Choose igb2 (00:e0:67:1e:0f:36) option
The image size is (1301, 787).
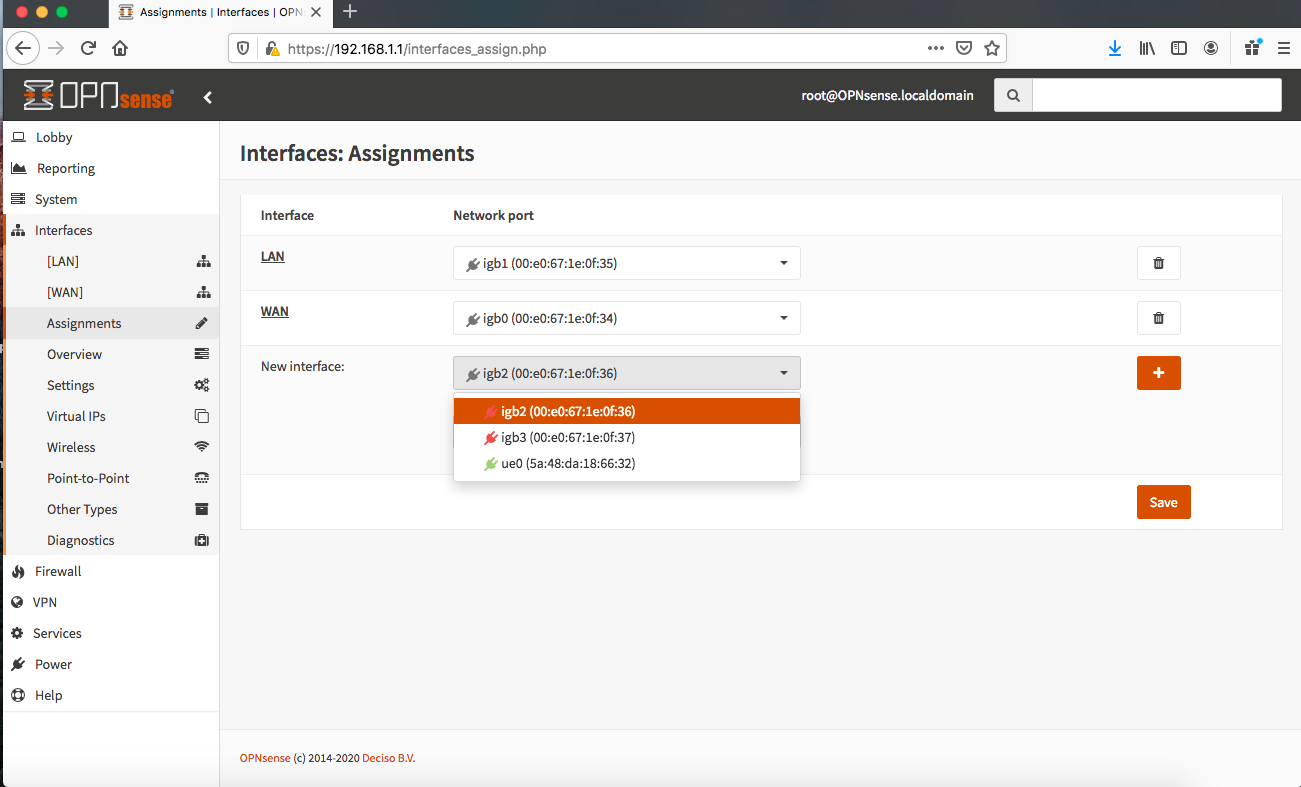point(627,411)
